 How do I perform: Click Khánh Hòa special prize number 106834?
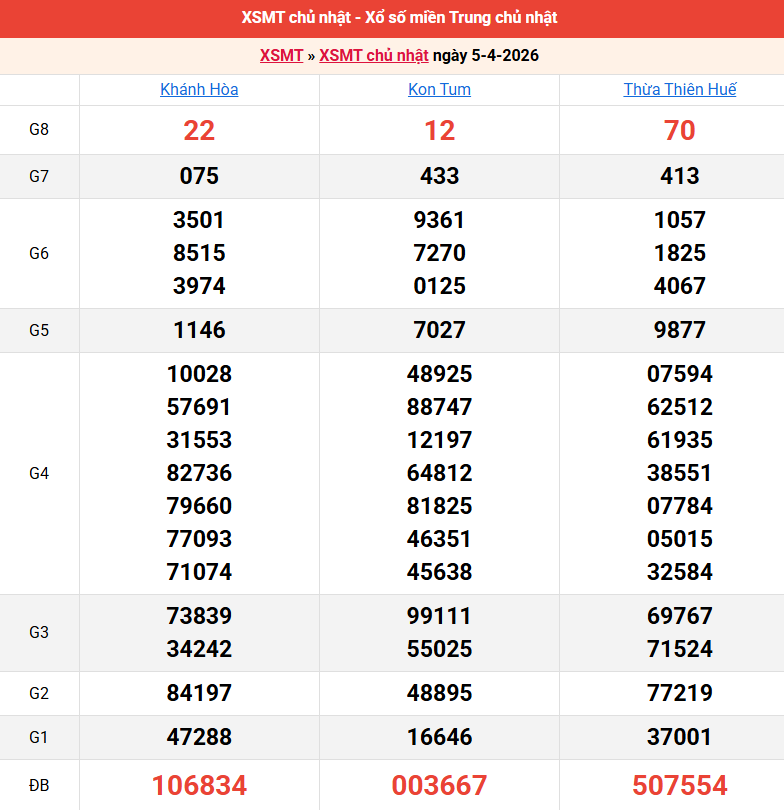(x=199, y=786)
